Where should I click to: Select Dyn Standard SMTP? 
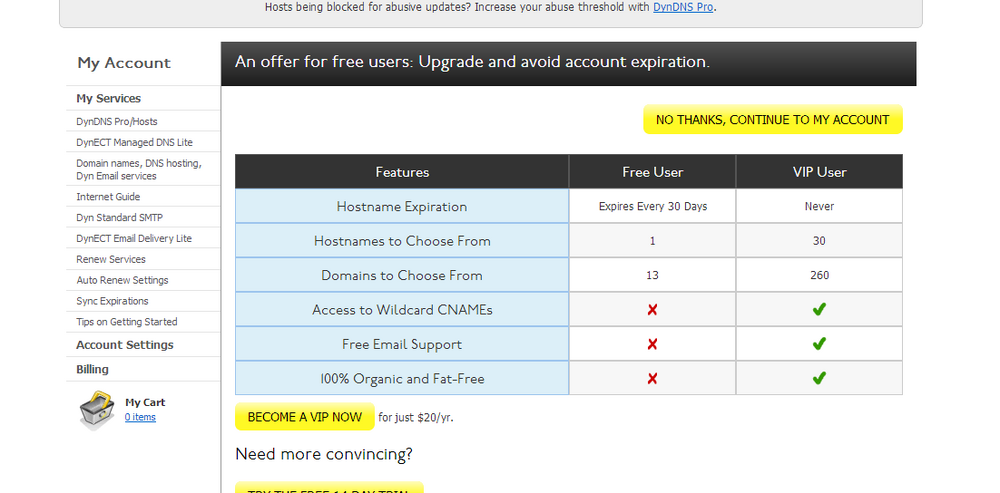click(120, 217)
